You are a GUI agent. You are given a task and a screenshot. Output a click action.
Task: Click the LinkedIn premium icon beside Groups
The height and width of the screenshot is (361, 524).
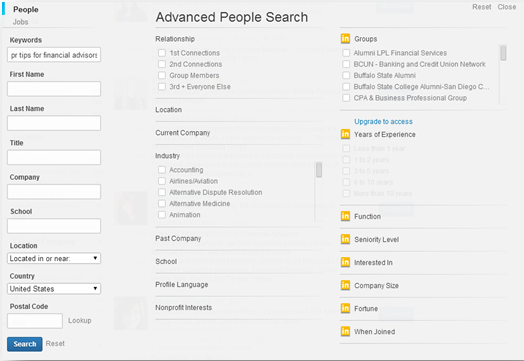tap(345, 38)
